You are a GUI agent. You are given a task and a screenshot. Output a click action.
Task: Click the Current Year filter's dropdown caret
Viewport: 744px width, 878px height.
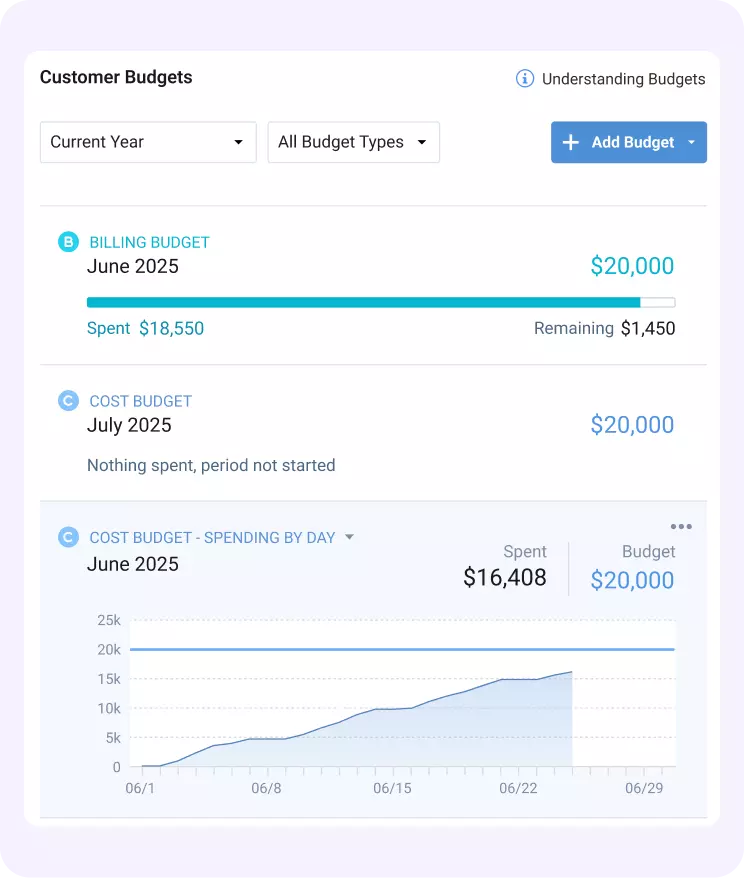click(x=239, y=142)
